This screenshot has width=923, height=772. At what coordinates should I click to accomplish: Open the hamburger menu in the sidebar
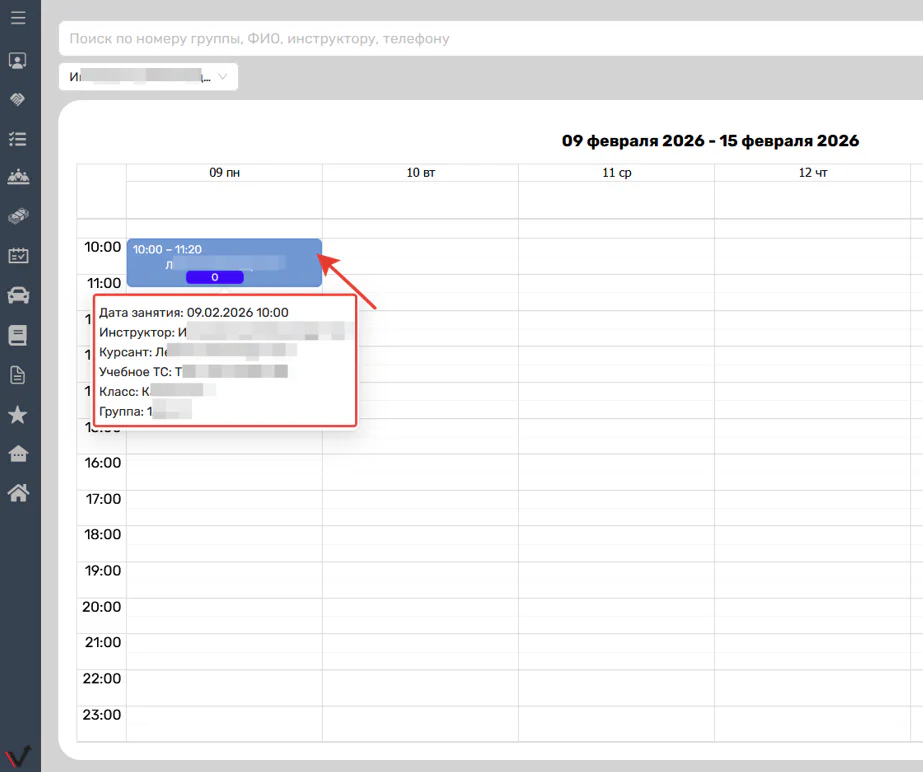coord(18,18)
